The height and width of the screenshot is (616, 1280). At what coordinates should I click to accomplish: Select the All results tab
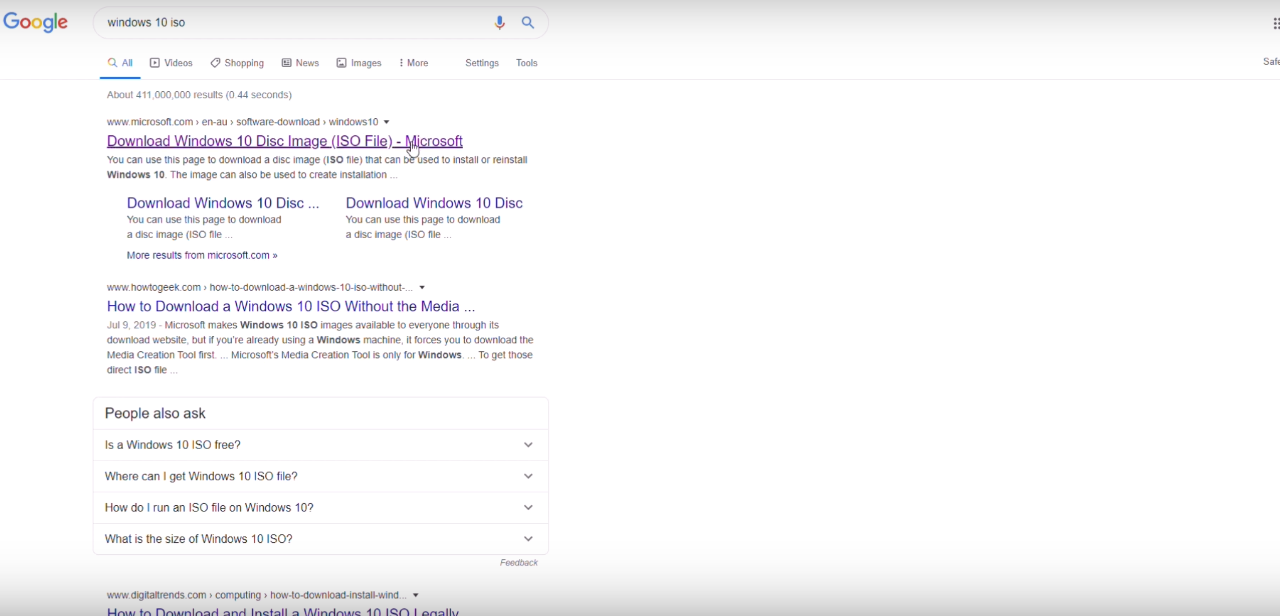tap(120, 63)
